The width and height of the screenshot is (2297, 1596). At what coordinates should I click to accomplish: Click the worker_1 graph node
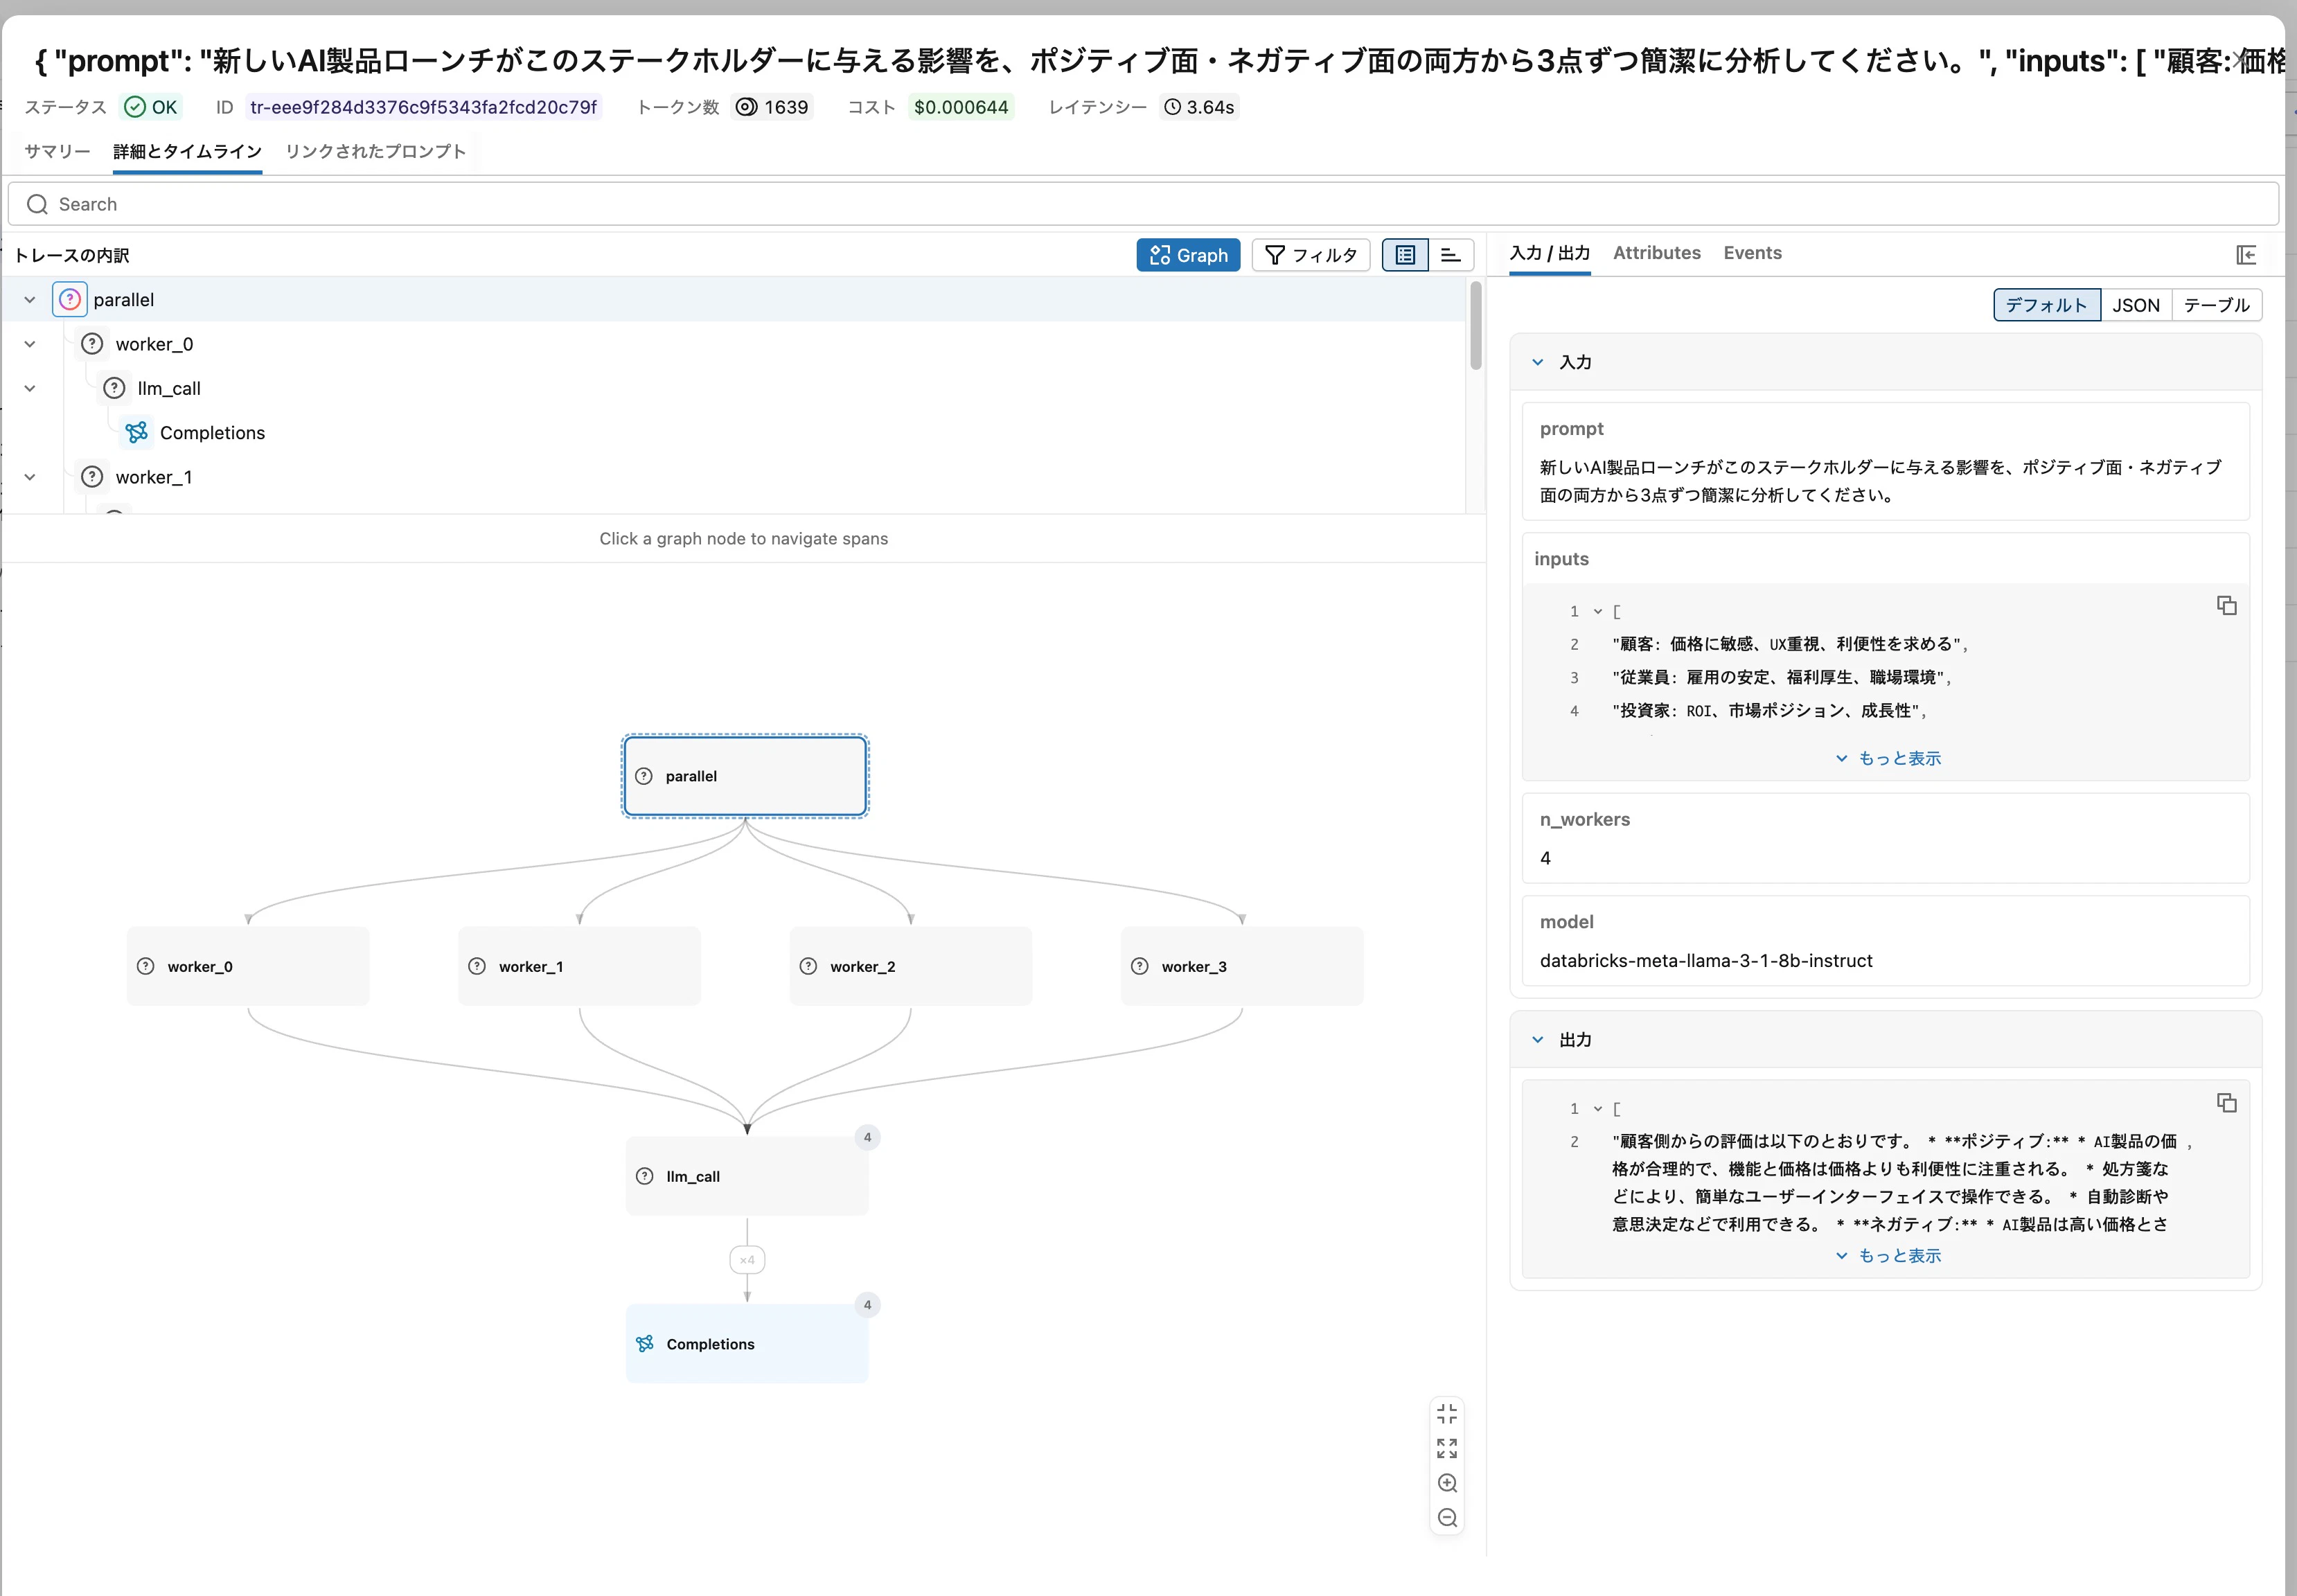coord(579,966)
